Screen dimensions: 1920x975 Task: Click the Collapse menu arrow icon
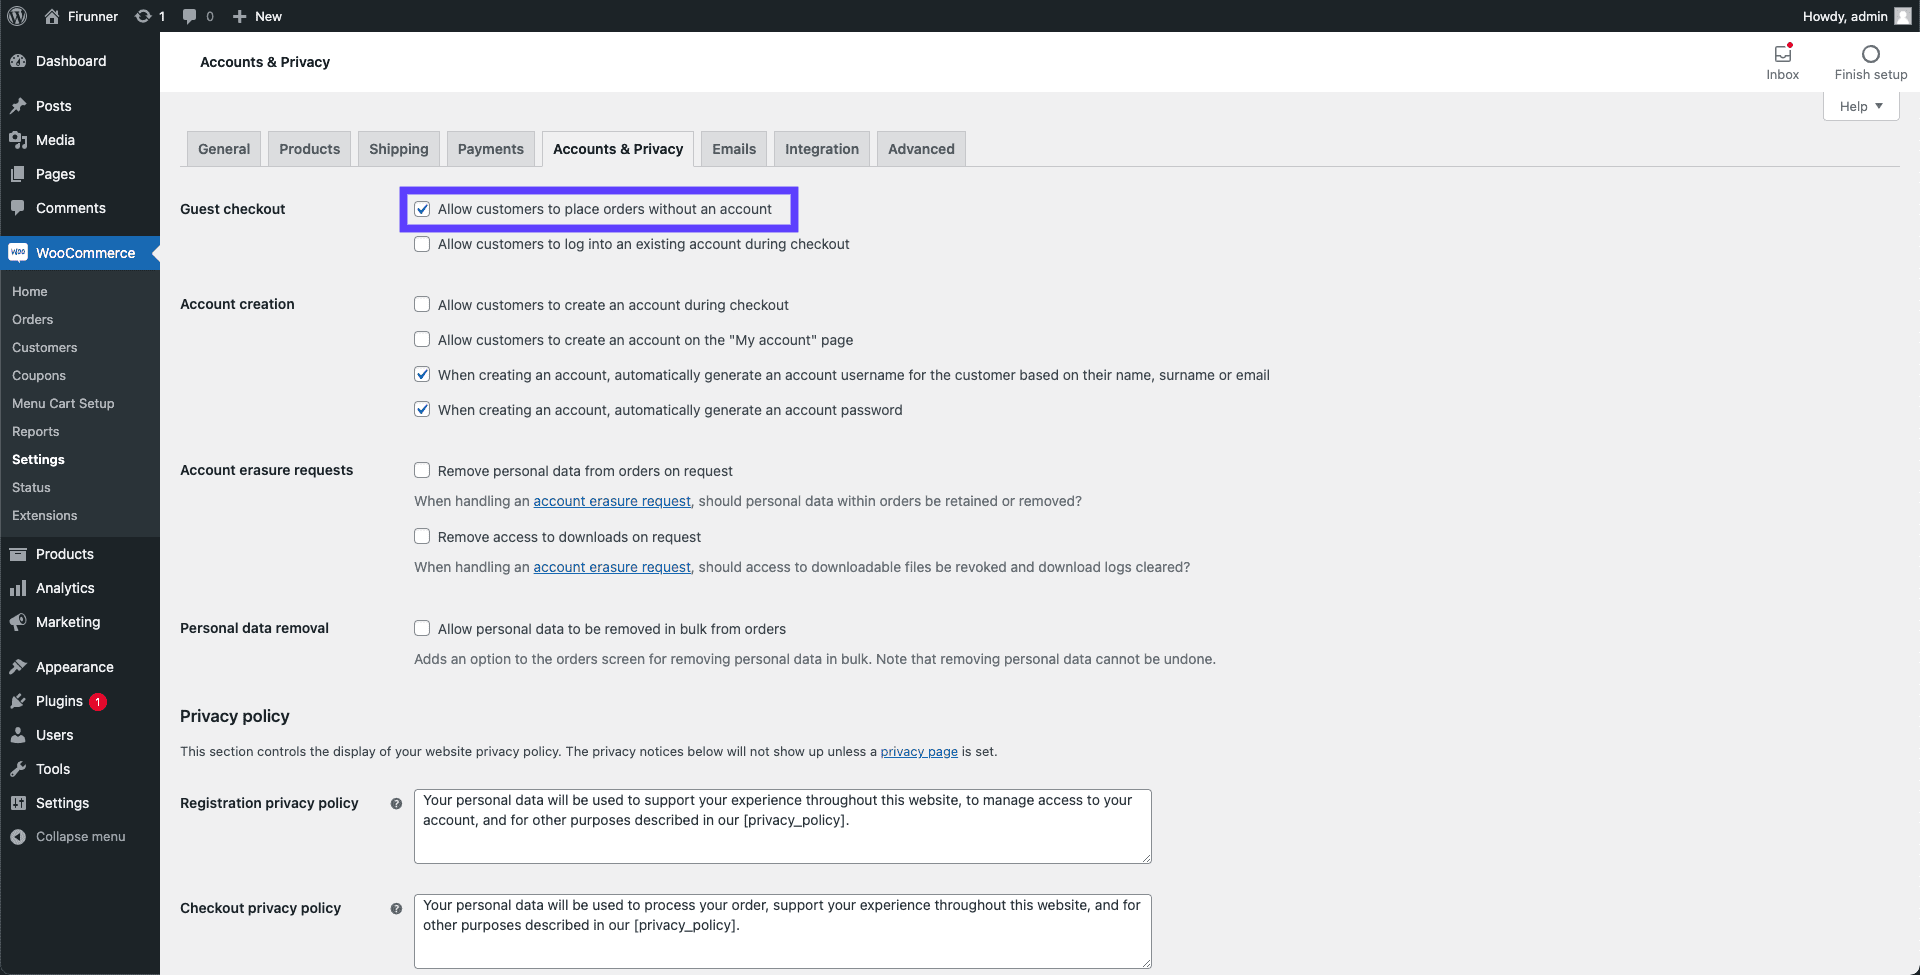click(18, 837)
